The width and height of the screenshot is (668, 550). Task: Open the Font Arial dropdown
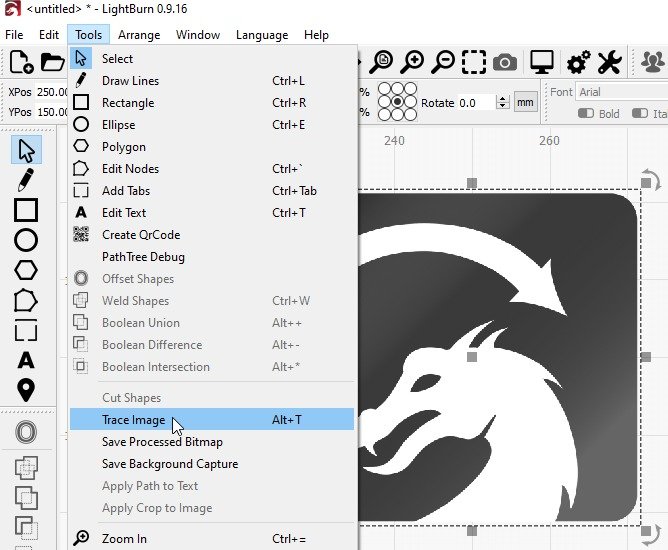click(x=622, y=92)
